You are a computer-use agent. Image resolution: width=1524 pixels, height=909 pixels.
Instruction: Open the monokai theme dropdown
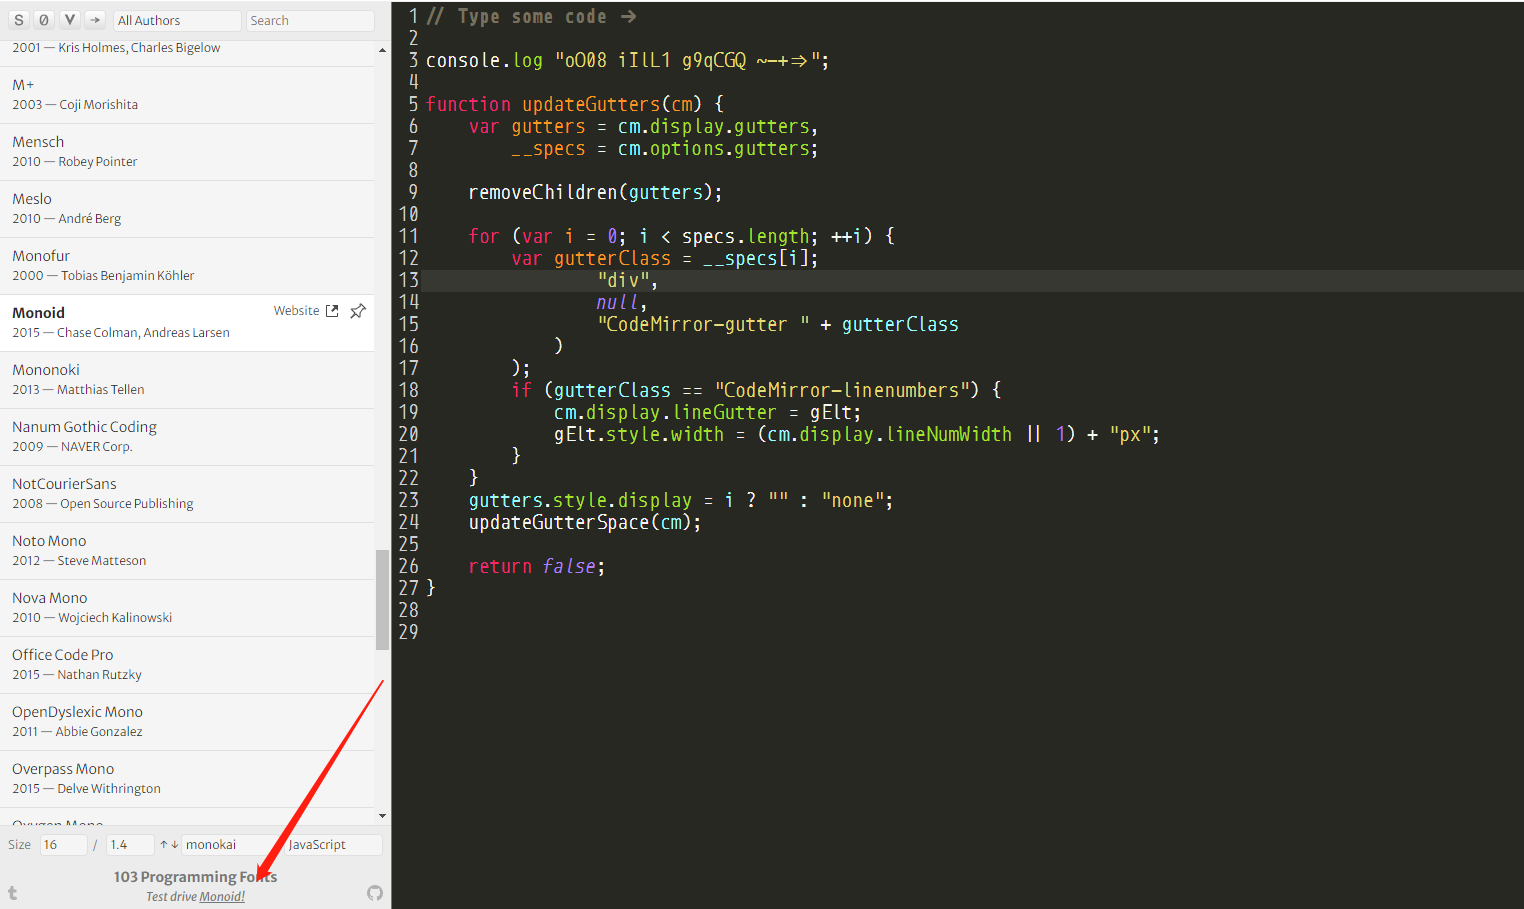pos(228,845)
